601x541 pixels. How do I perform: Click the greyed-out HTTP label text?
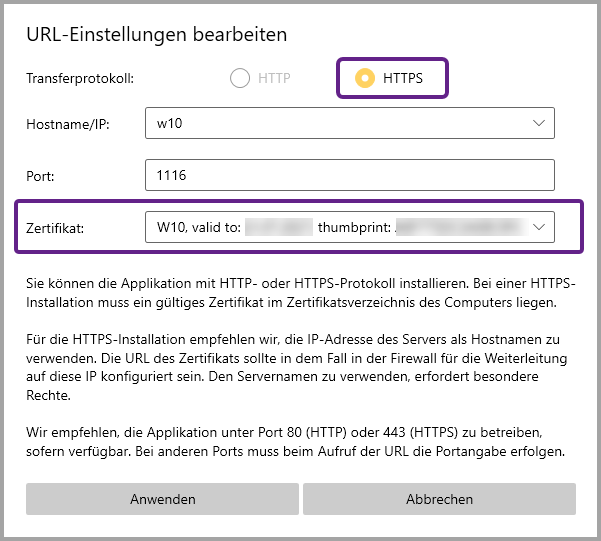coord(274,78)
